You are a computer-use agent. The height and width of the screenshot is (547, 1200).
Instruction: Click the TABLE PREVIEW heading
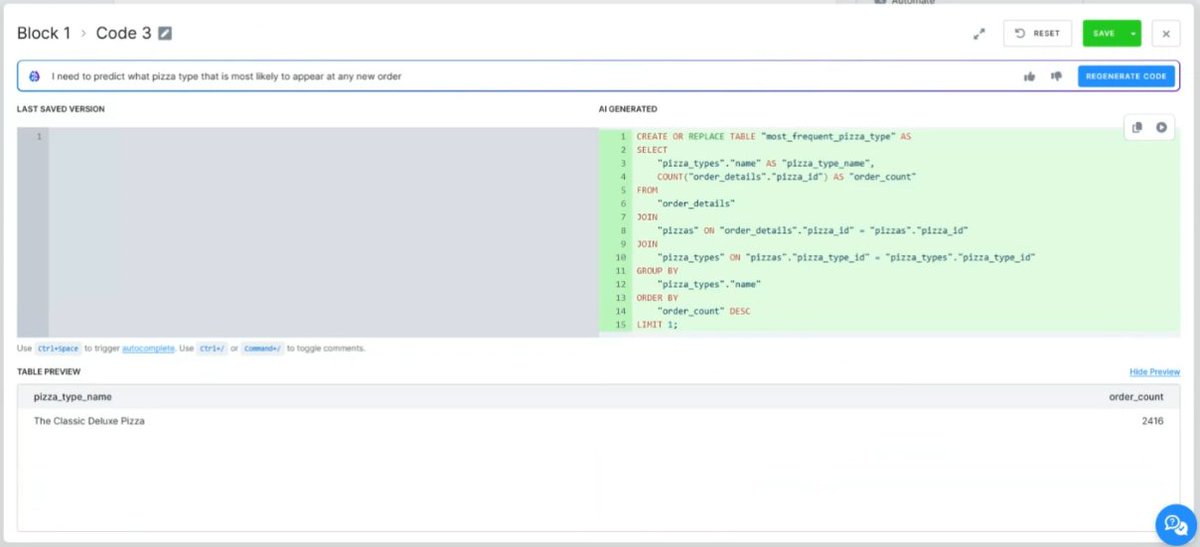point(48,372)
